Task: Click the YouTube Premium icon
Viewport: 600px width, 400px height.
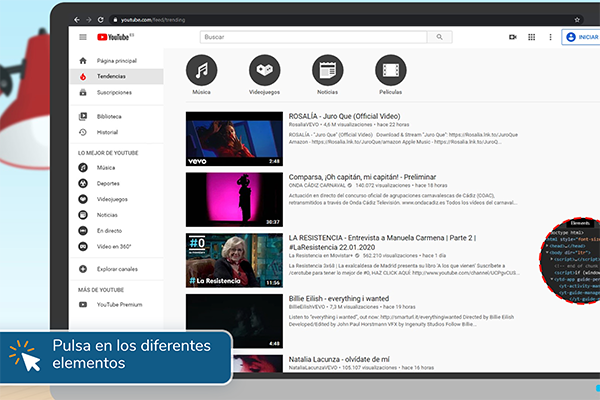Action: (x=83, y=305)
